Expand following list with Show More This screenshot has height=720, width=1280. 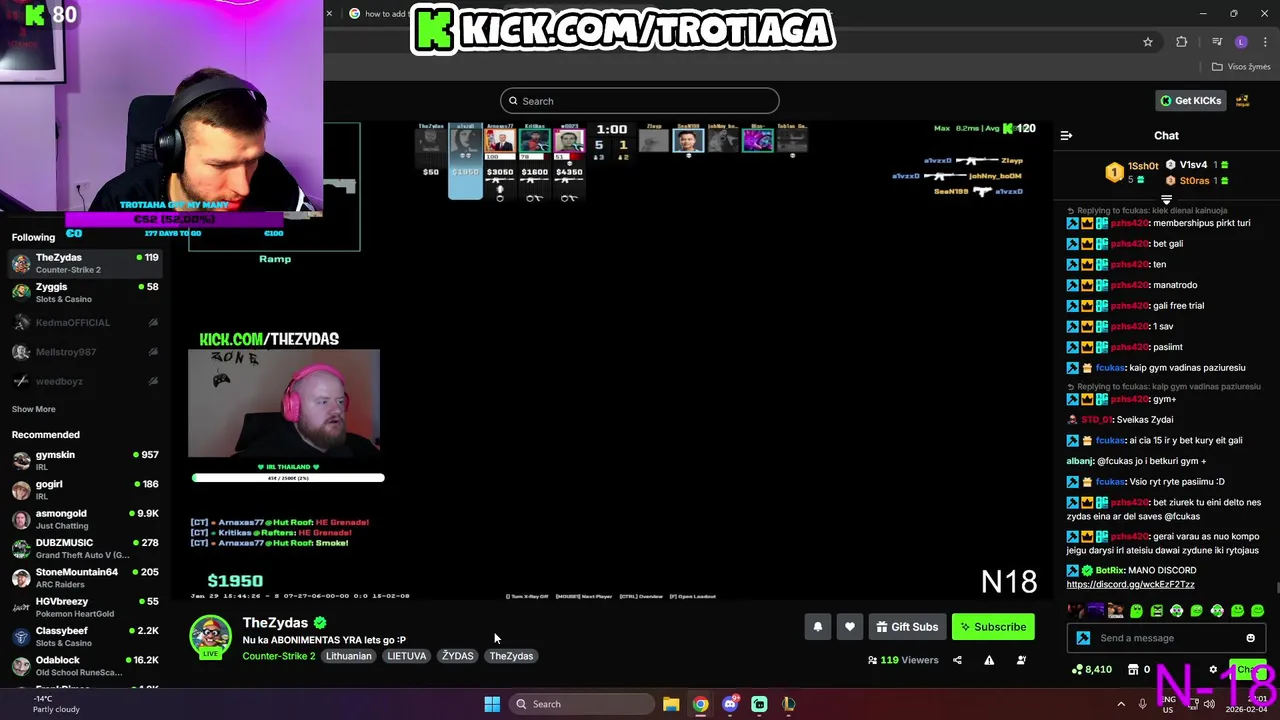pos(33,409)
